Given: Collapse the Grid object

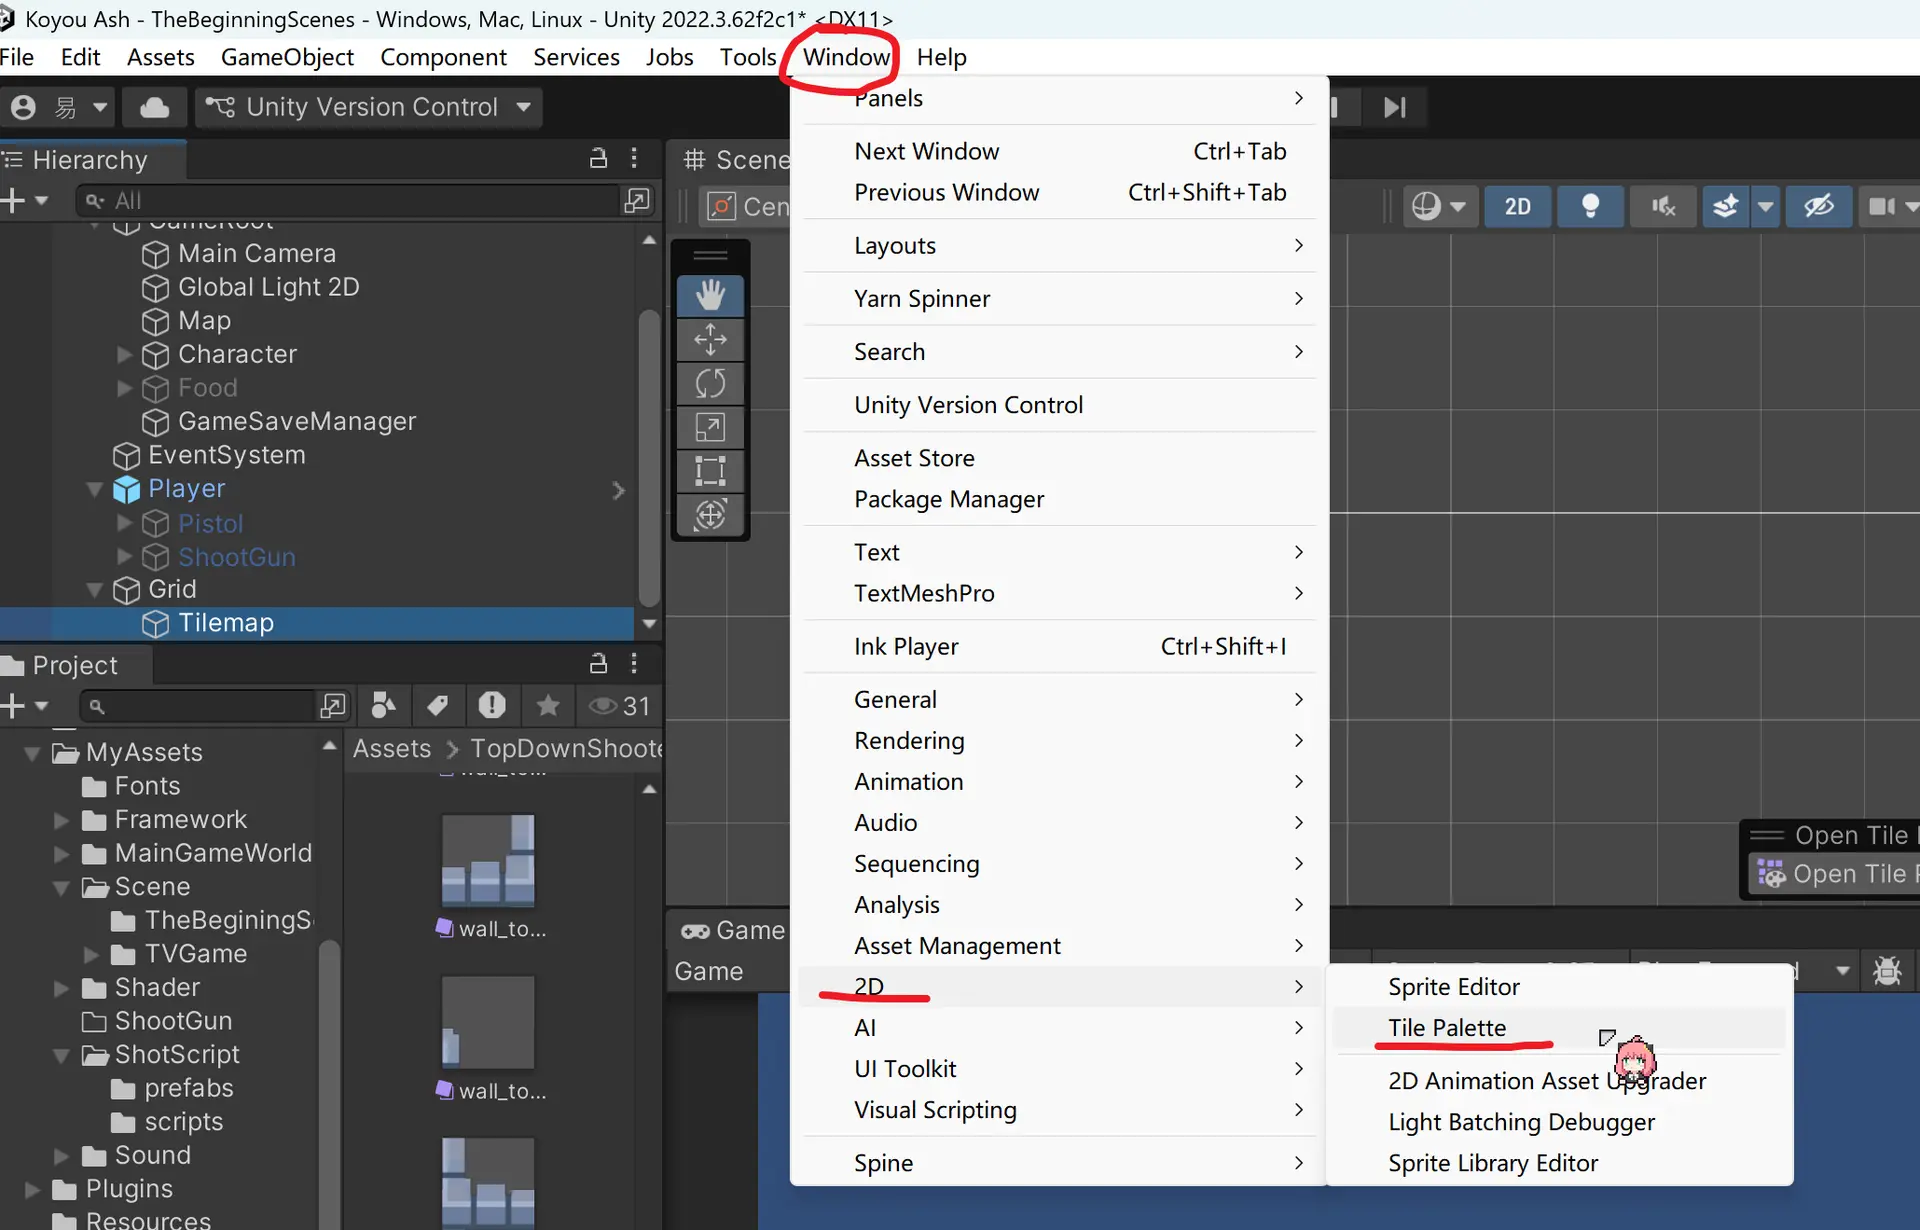Looking at the screenshot, I should tap(95, 590).
